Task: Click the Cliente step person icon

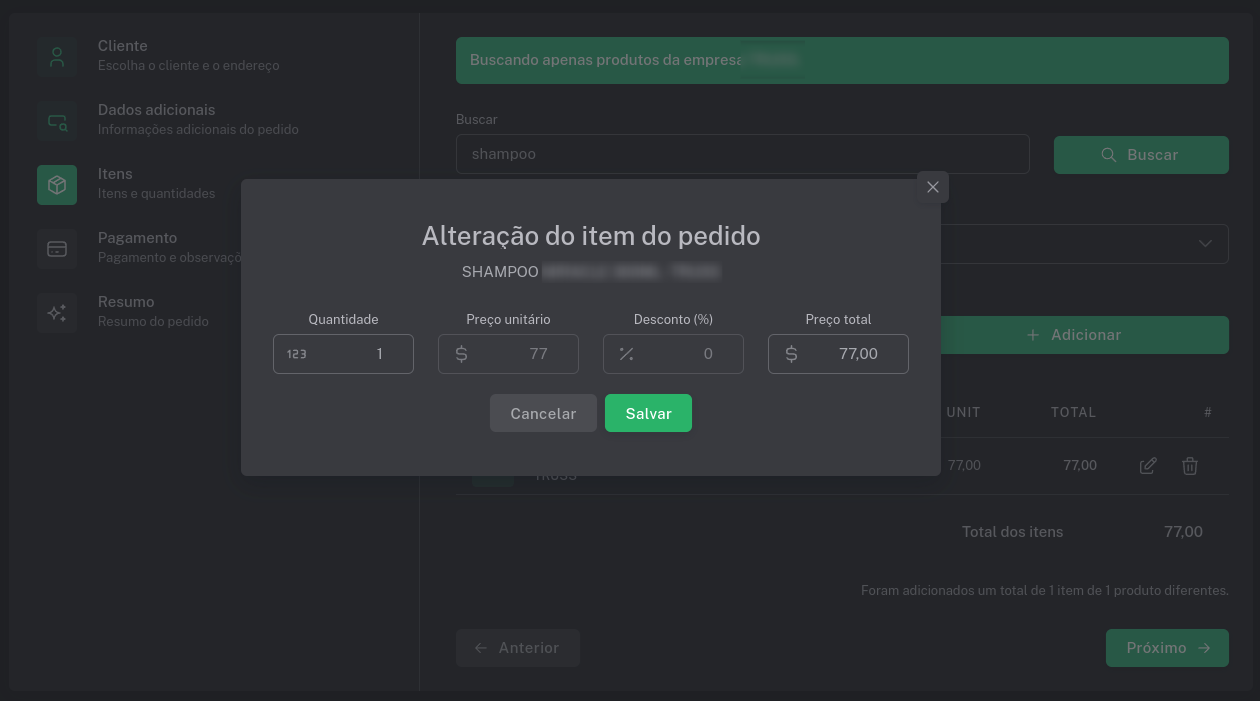Action: [57, 57]
